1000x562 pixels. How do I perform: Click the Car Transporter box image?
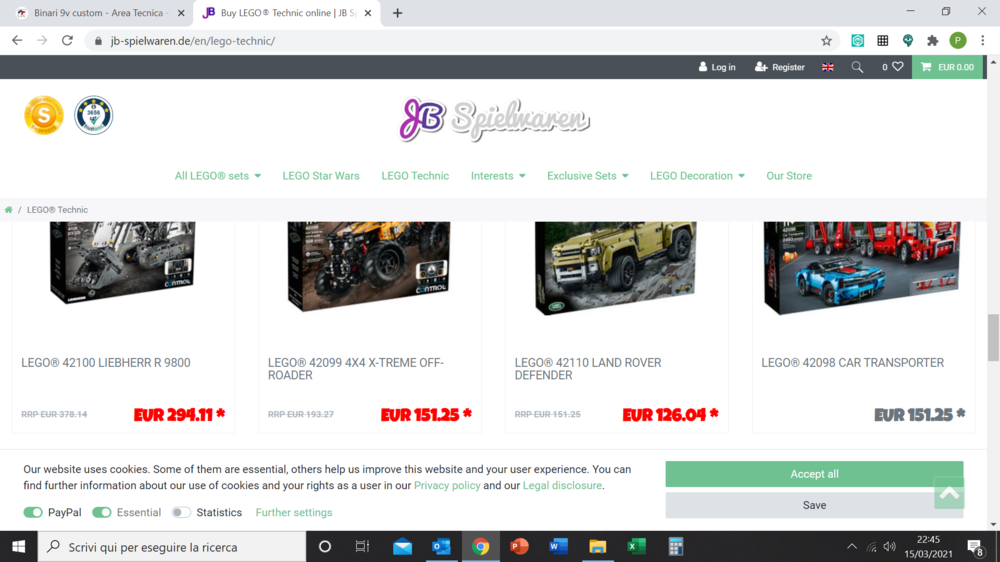coord(862,268)
